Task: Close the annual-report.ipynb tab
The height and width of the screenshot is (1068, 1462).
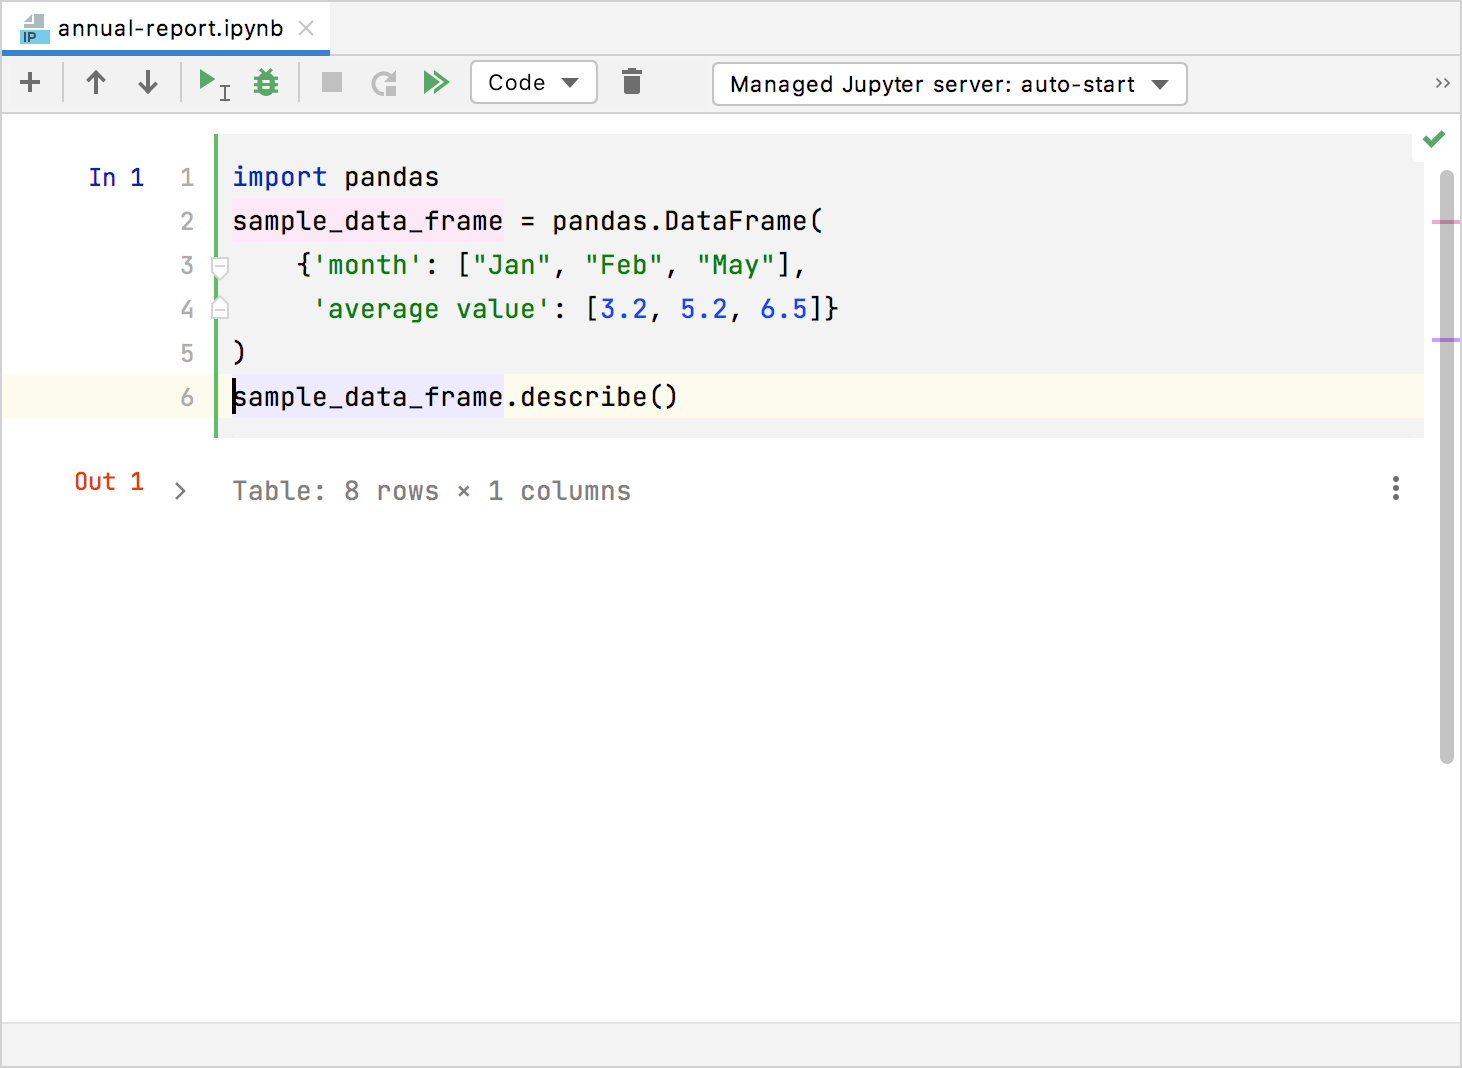Action: click(x=306, y=28)
